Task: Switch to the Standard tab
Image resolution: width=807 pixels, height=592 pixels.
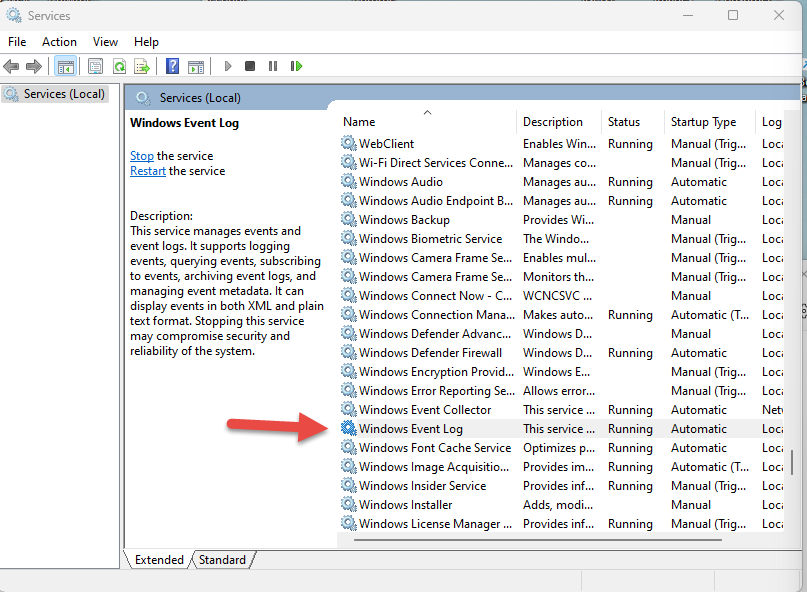Action: point(222,560)
